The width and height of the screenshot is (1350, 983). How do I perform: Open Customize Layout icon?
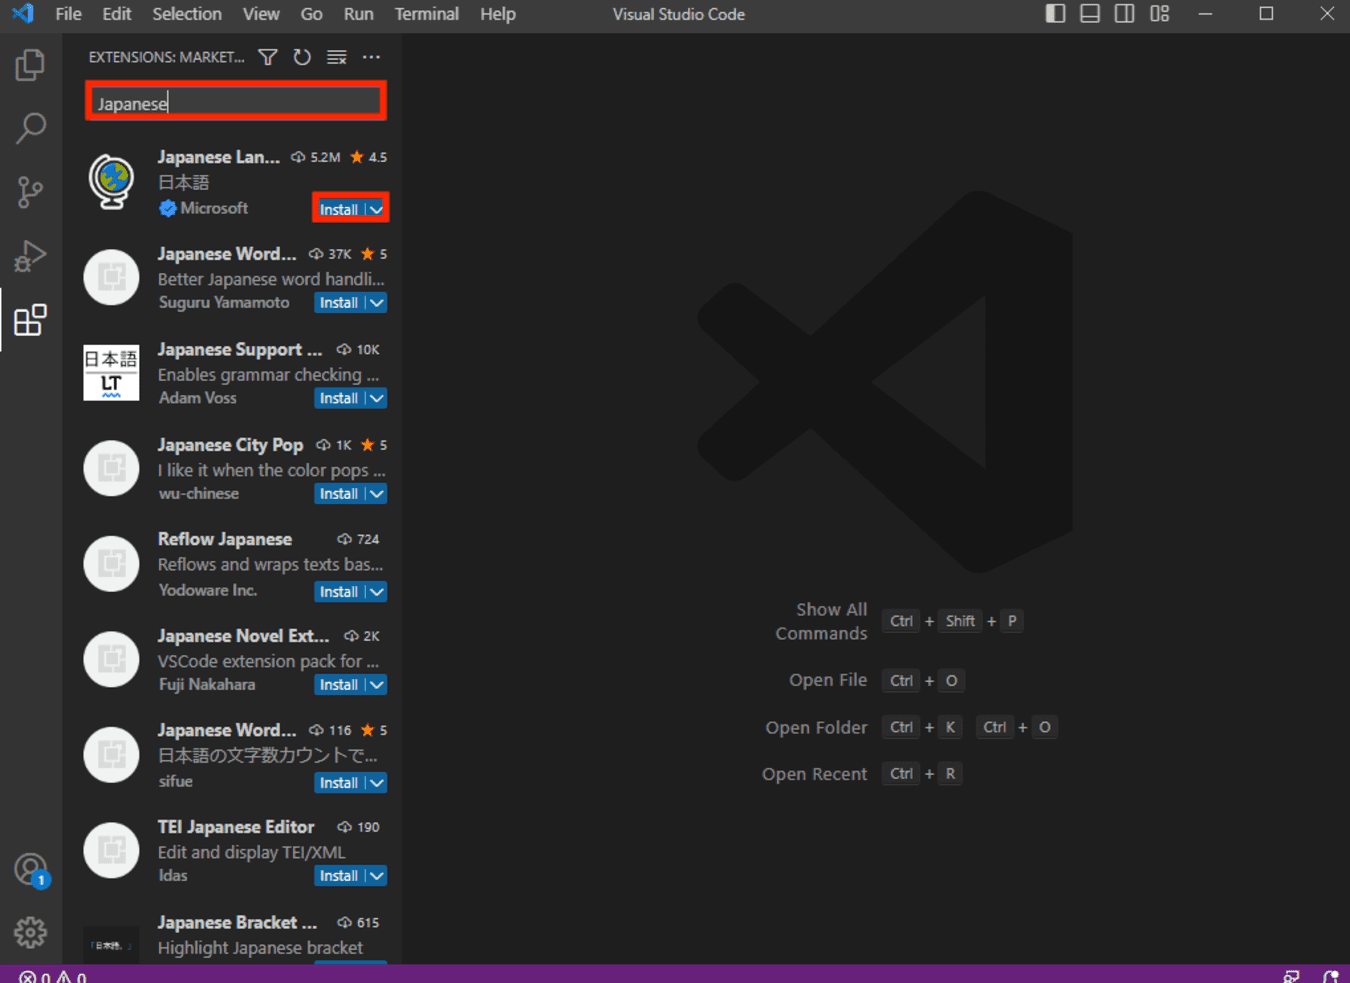click(1159, 14)
